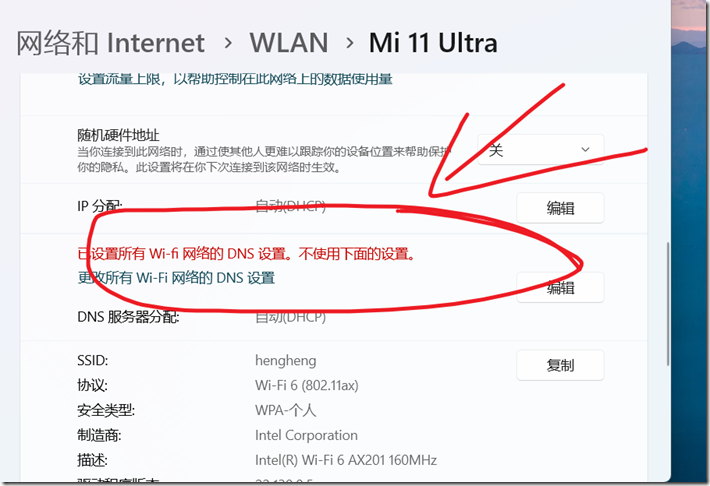This screenshot has width=710, height=486.
Task: Click desktop wallpaper beside the settings window
Action: coord(690,243)
